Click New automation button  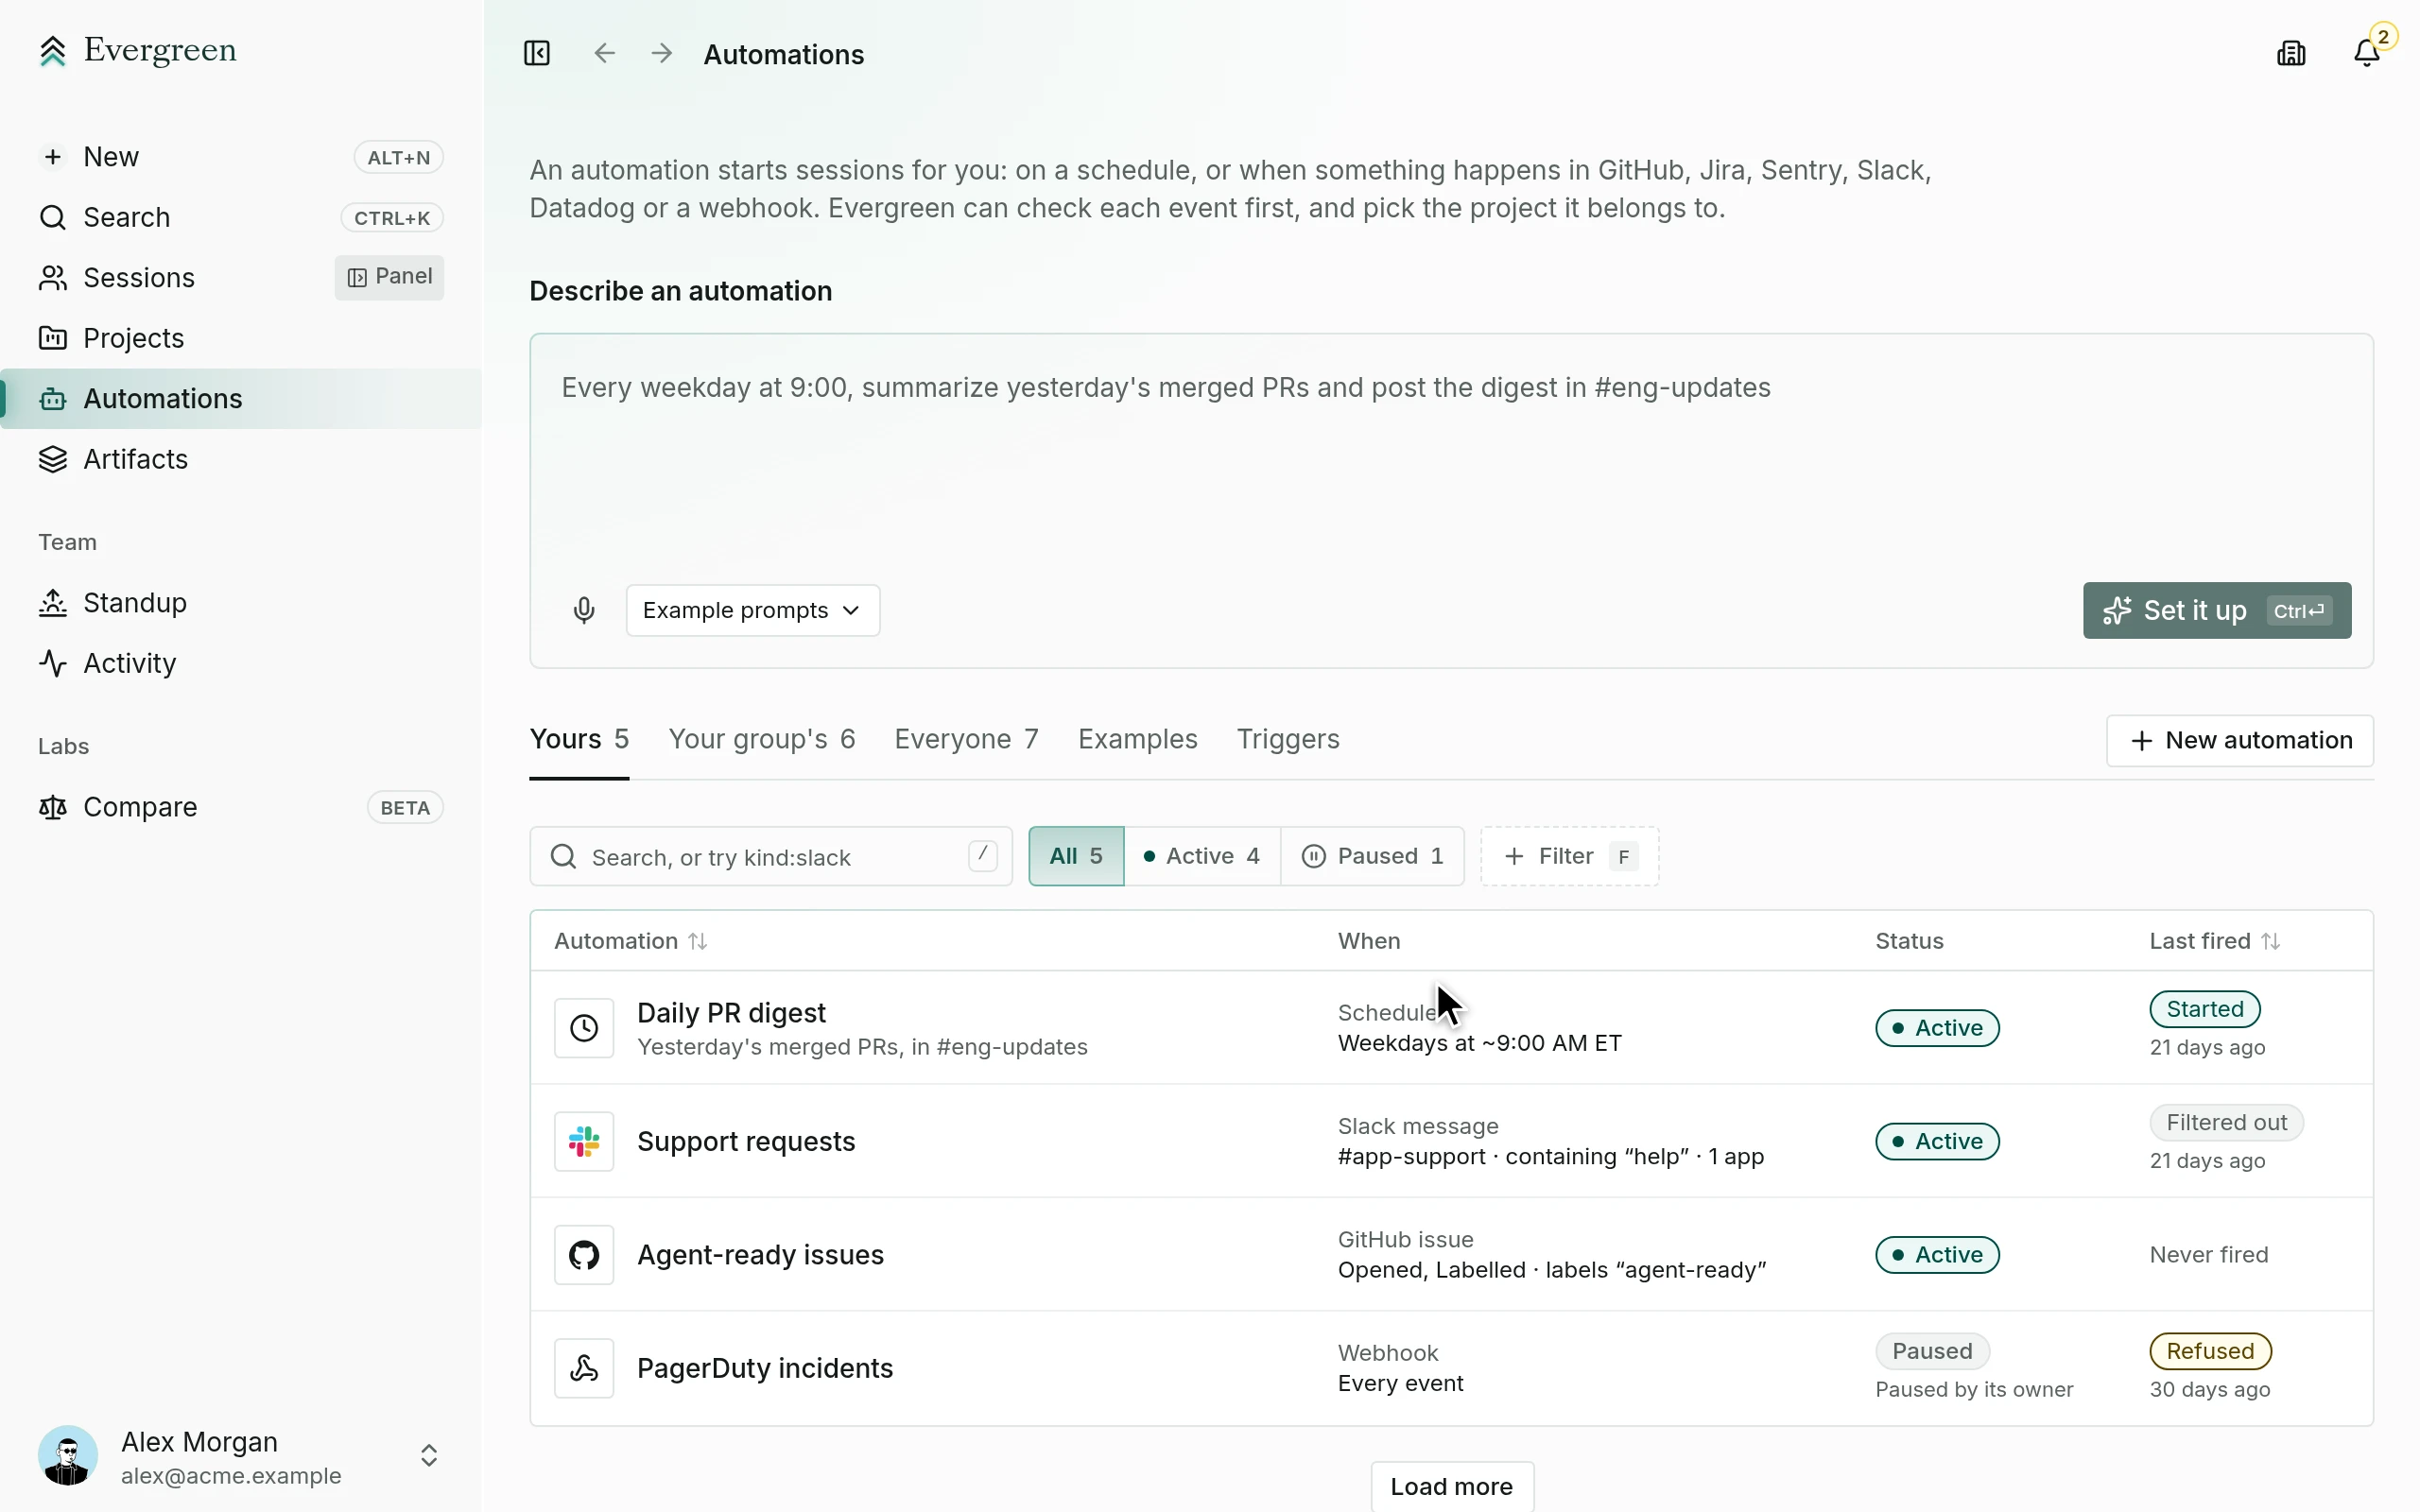tap(2240, 740)
